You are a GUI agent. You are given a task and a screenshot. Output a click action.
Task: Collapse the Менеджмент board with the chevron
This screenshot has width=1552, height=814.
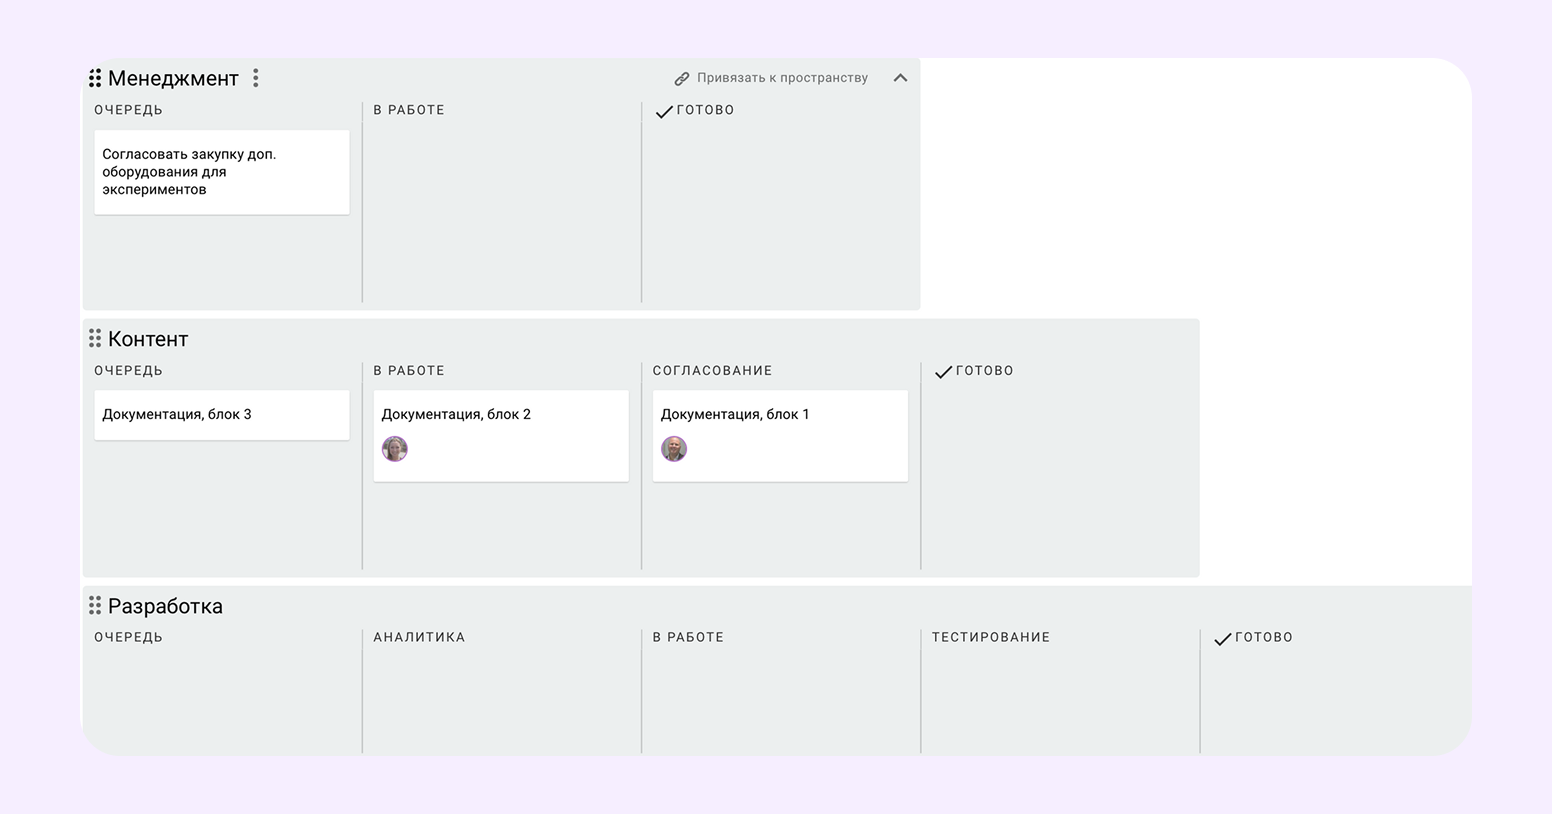point(900,78)
